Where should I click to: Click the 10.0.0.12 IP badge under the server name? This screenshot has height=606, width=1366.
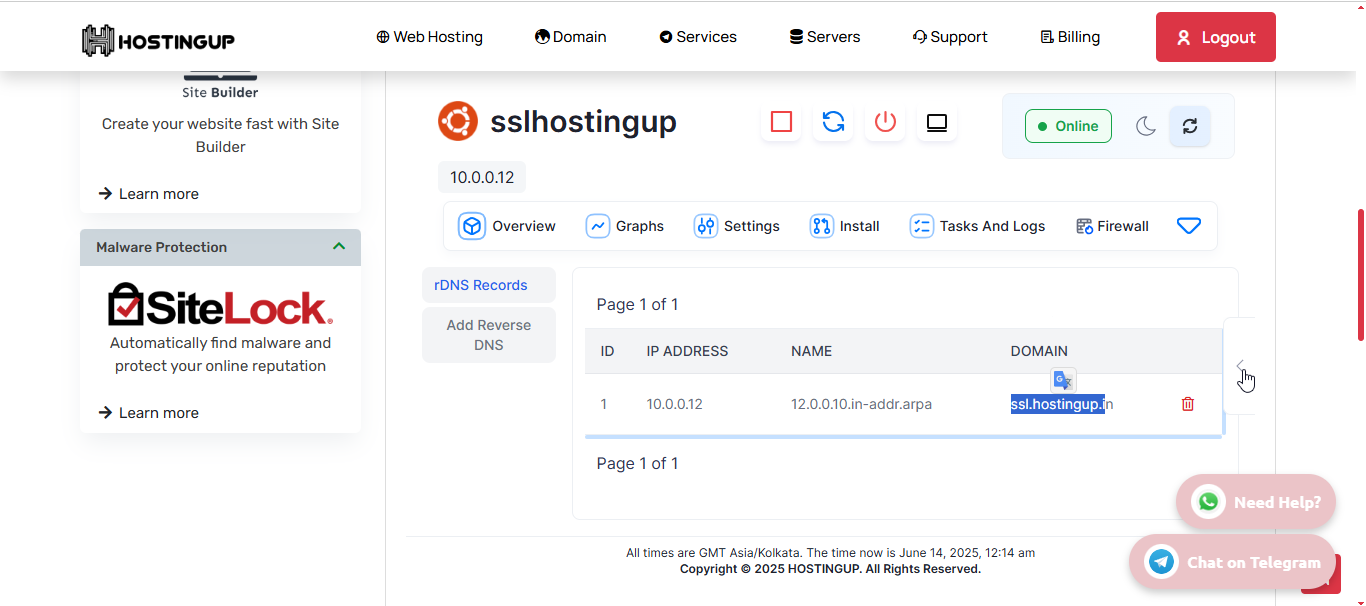pyautogui.click(x=482, y=177)
